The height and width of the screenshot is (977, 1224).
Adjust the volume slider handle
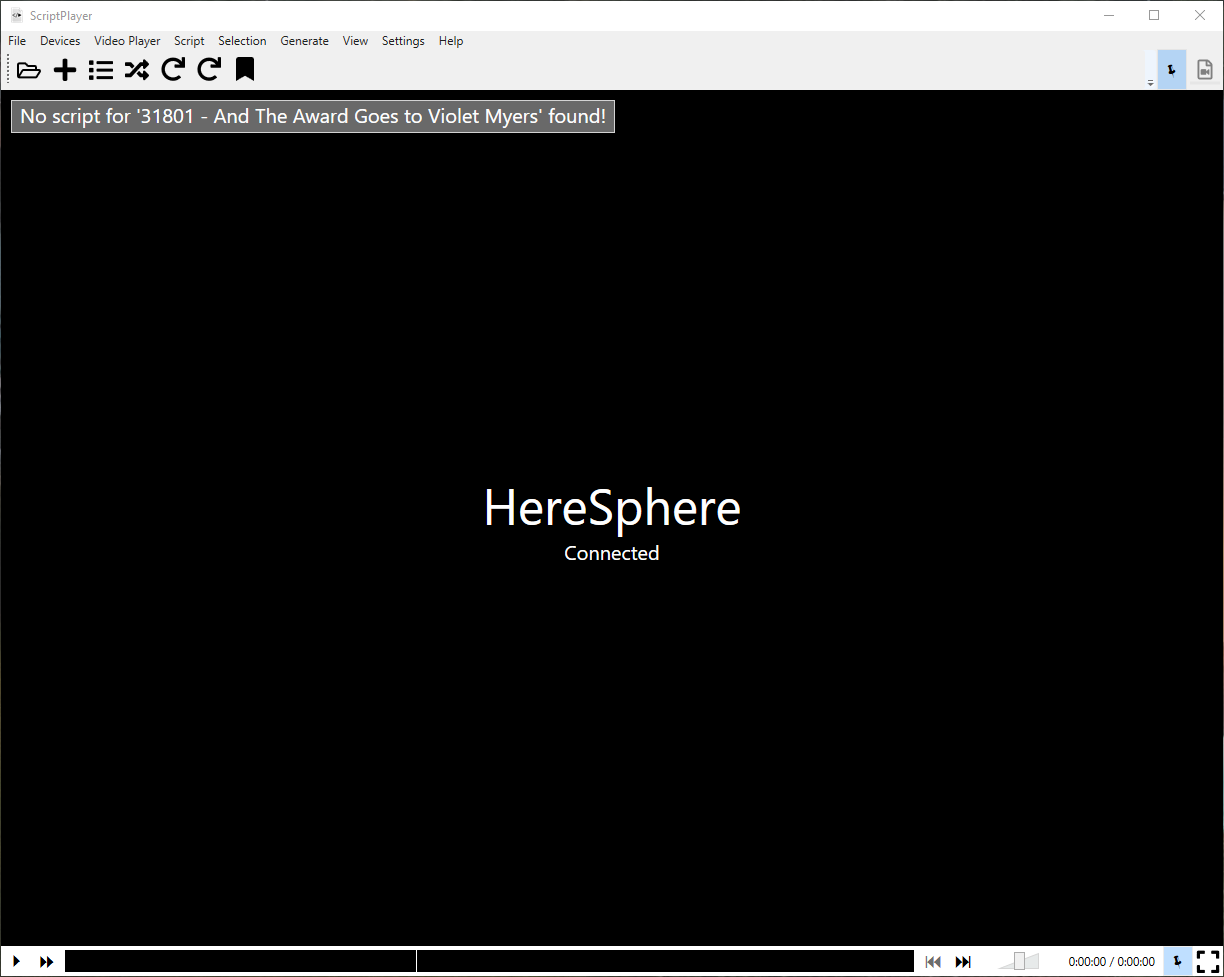point(1019,961)
